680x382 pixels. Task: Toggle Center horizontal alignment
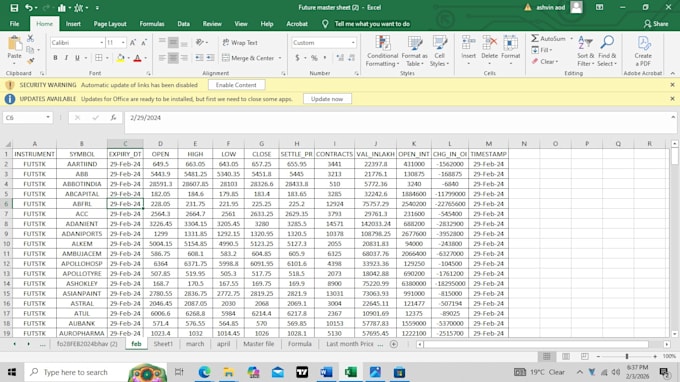click(x=173, y=58)
